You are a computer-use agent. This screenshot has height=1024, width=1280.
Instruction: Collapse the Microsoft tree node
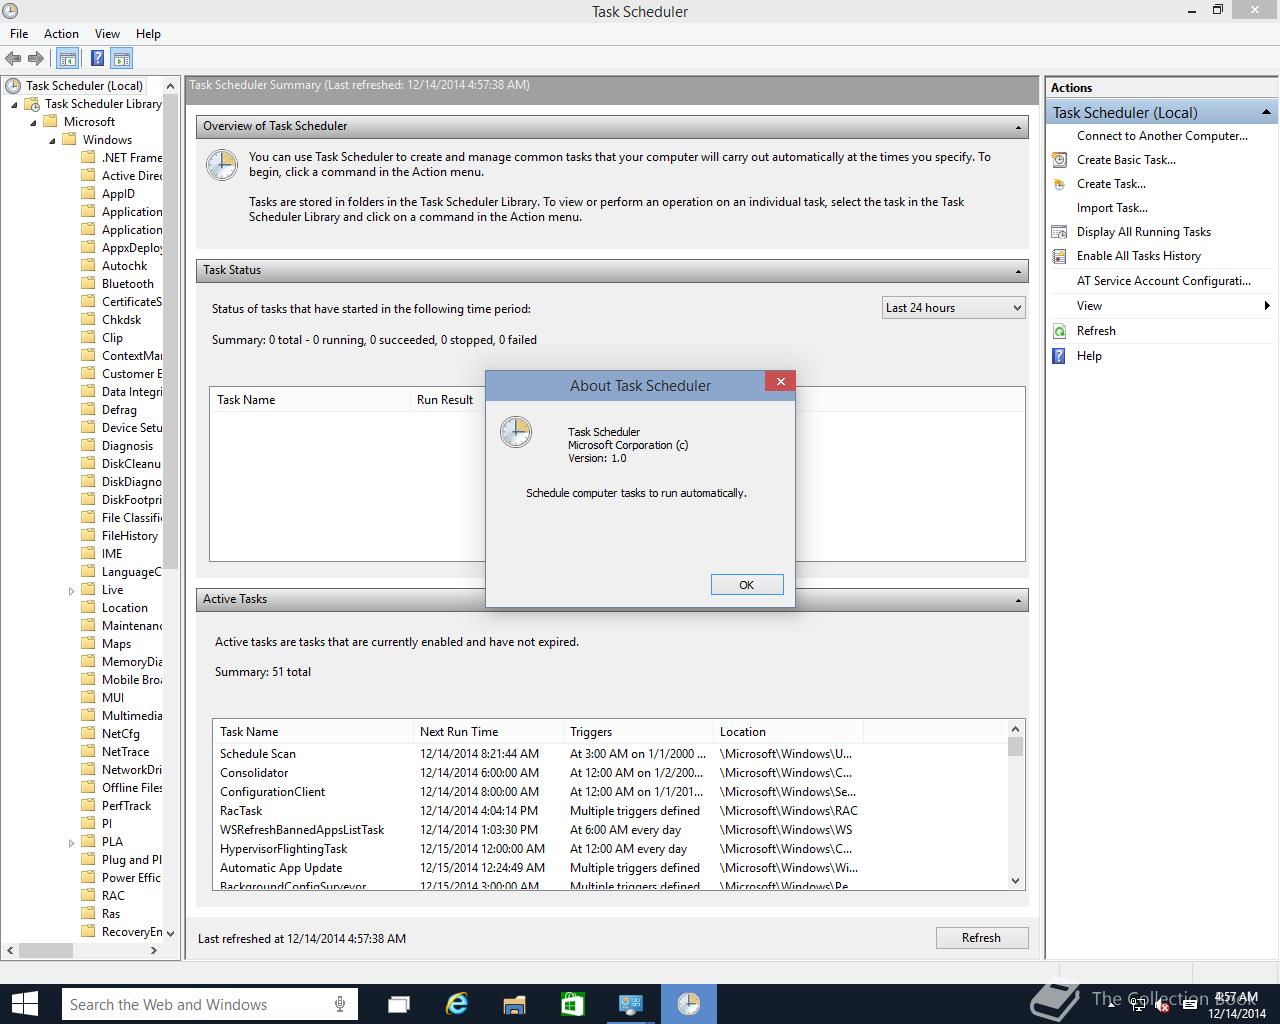(x=33, y=122)
